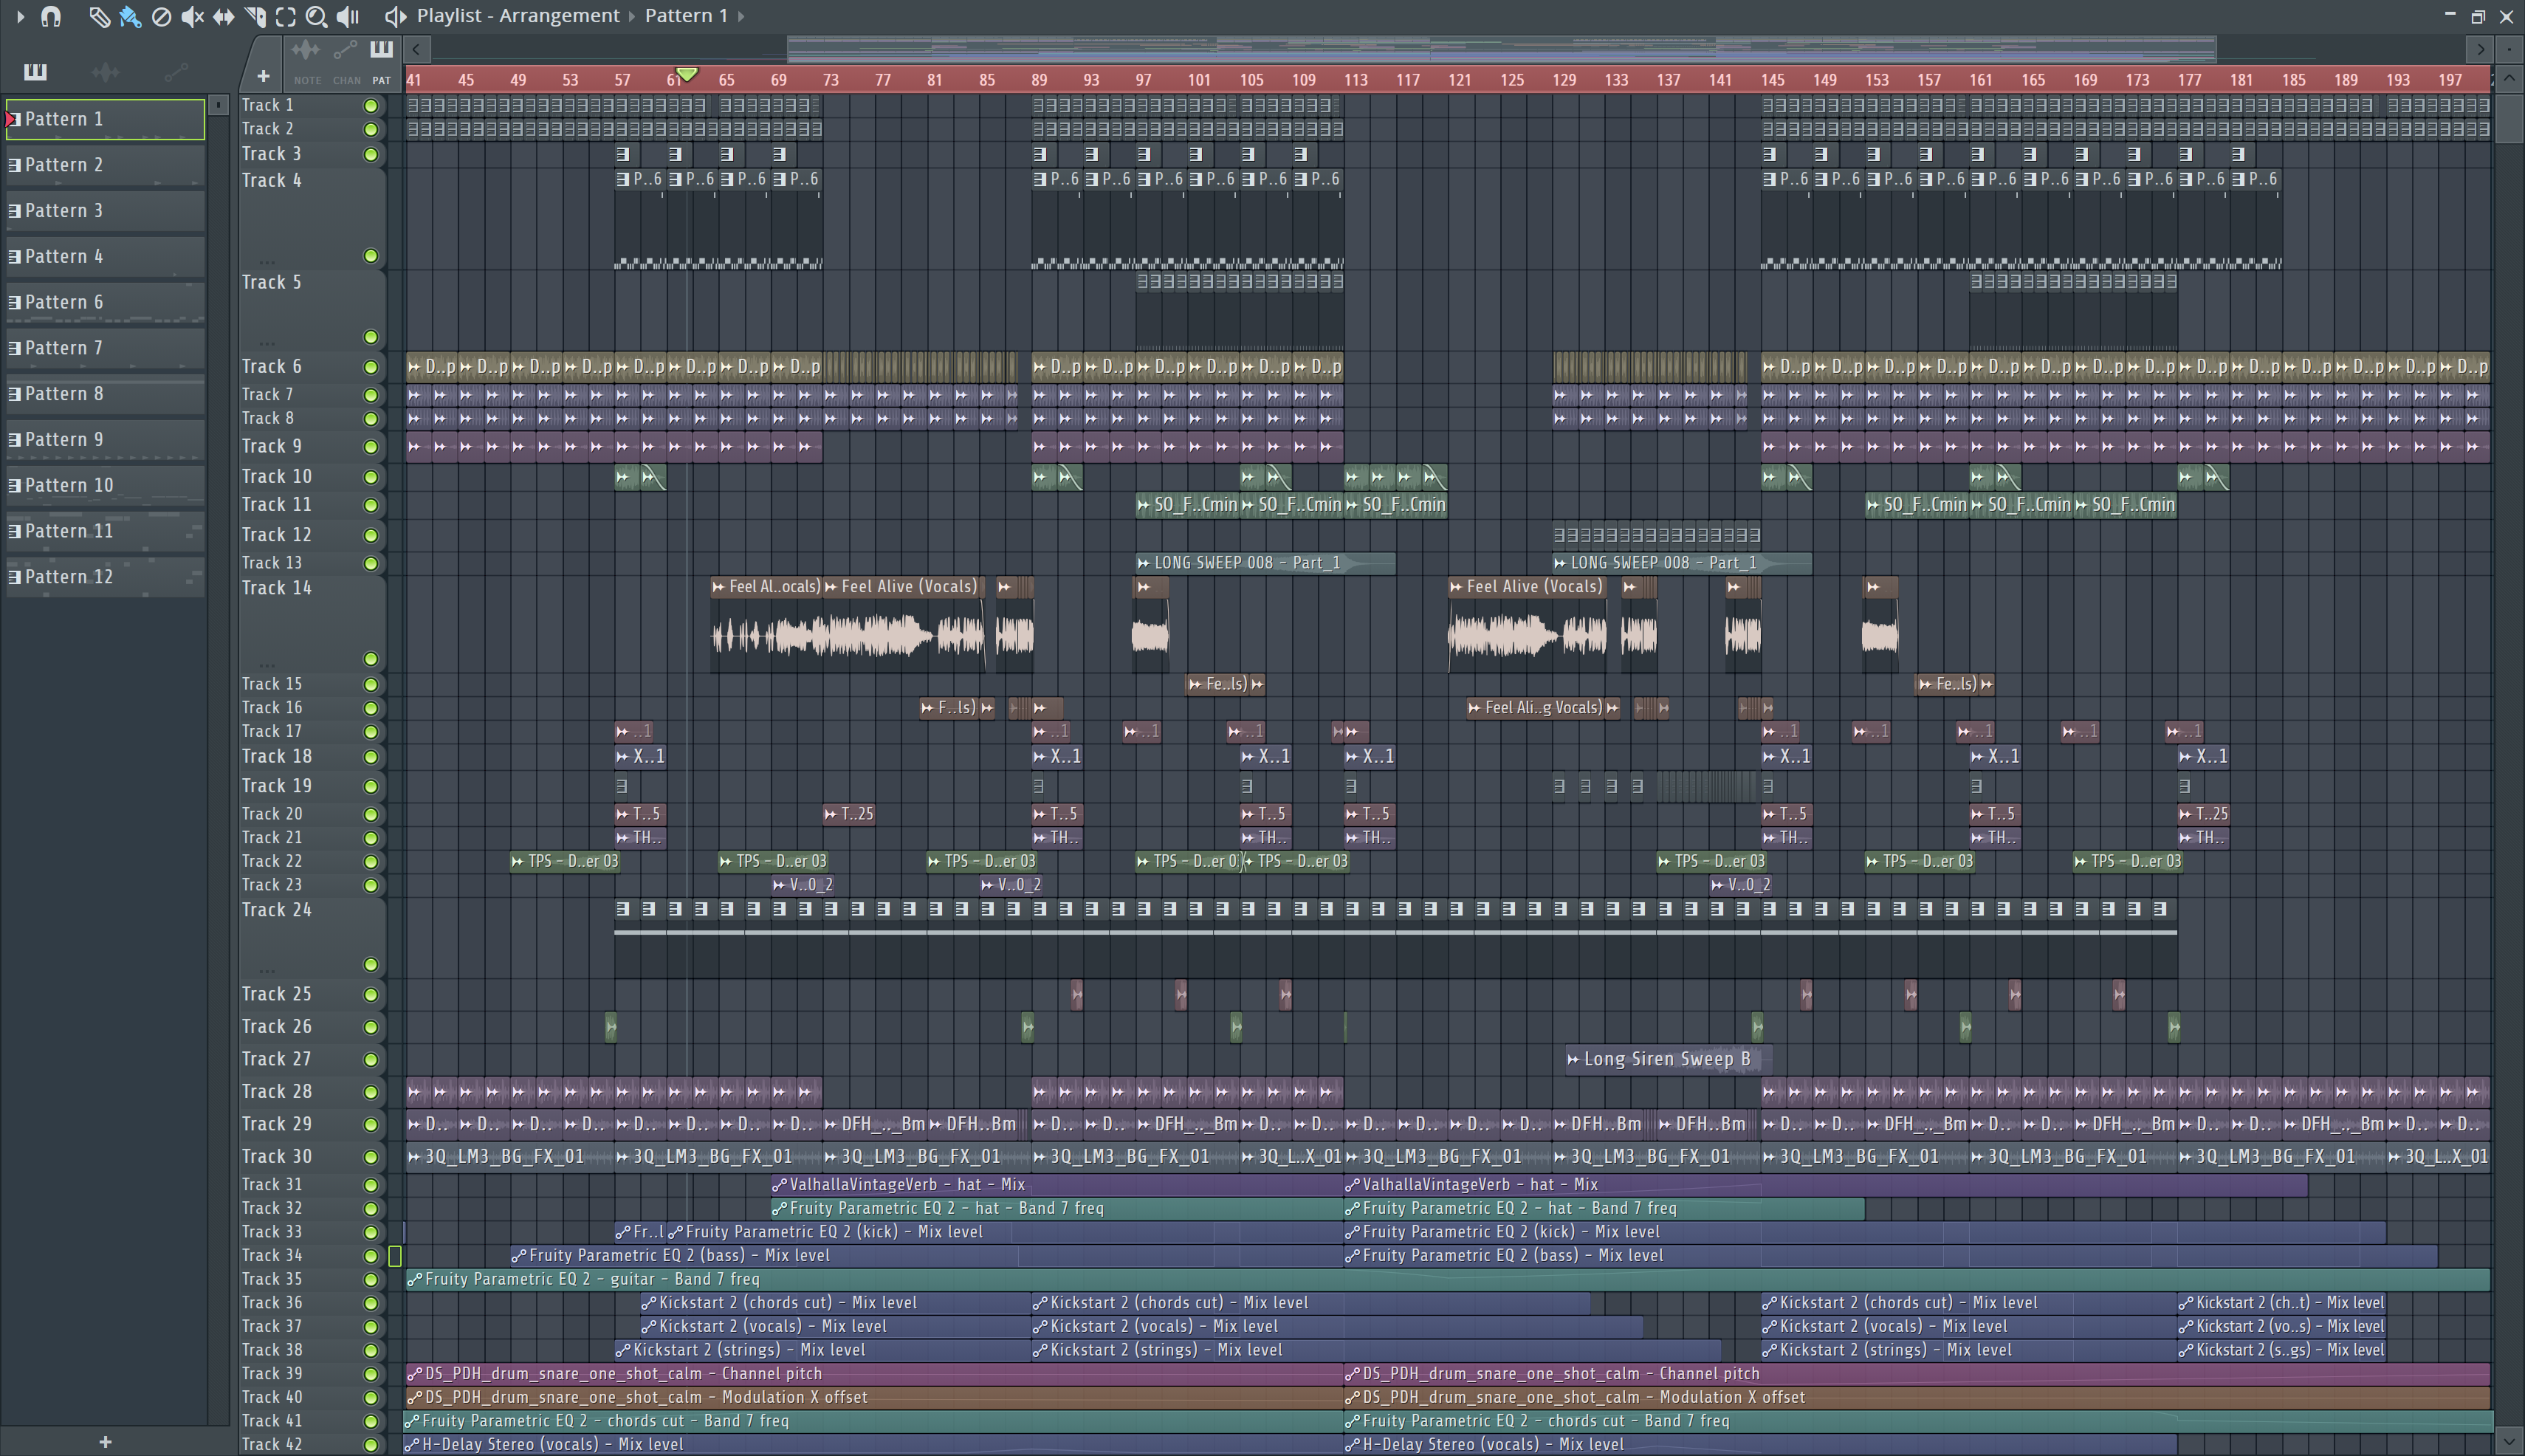Select the first LONG SWEEP 008 - Part_1 clip

[1265, 563]
